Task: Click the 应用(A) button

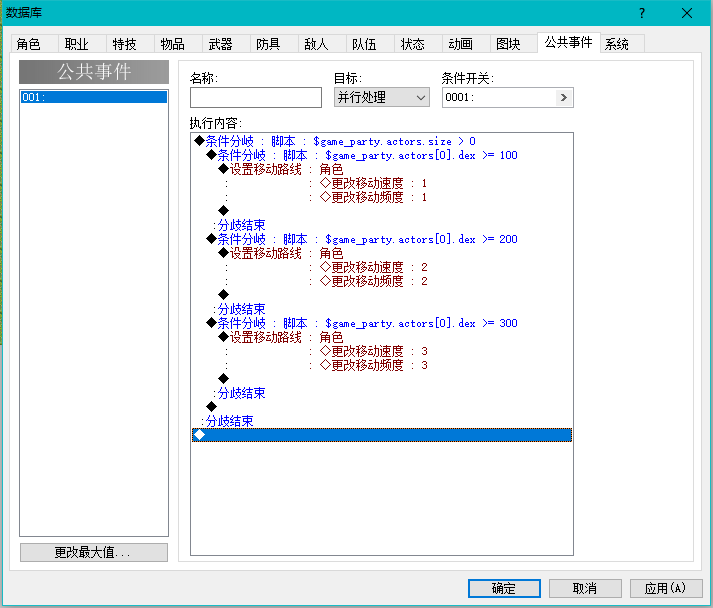Action: pyautogui.click(x=666, y=588)
